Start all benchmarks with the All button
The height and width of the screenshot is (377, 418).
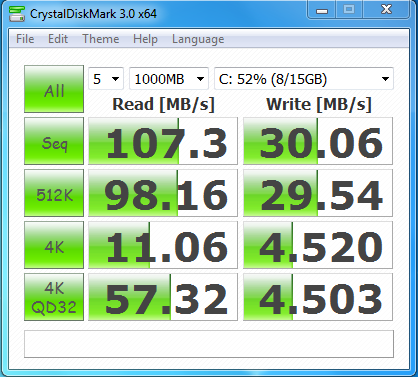point(54,89)
